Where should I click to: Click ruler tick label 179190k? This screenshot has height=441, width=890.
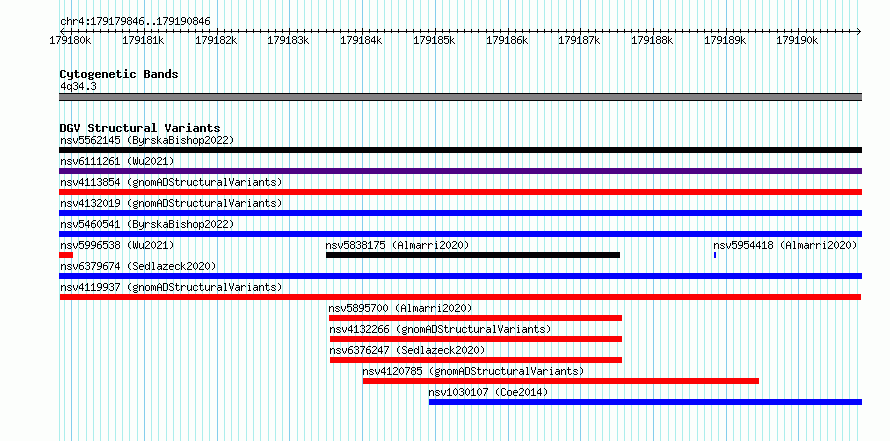click(798, 40)
